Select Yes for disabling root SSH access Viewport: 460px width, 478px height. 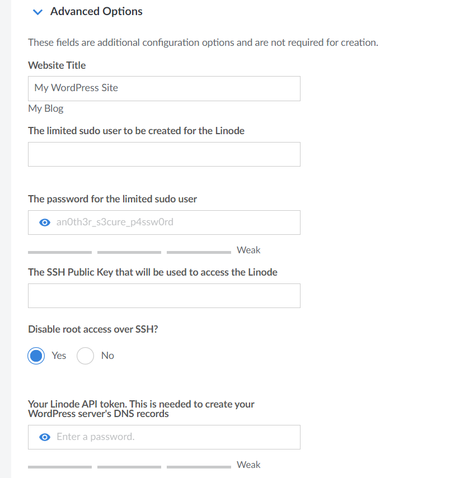(x=36, y=356)
